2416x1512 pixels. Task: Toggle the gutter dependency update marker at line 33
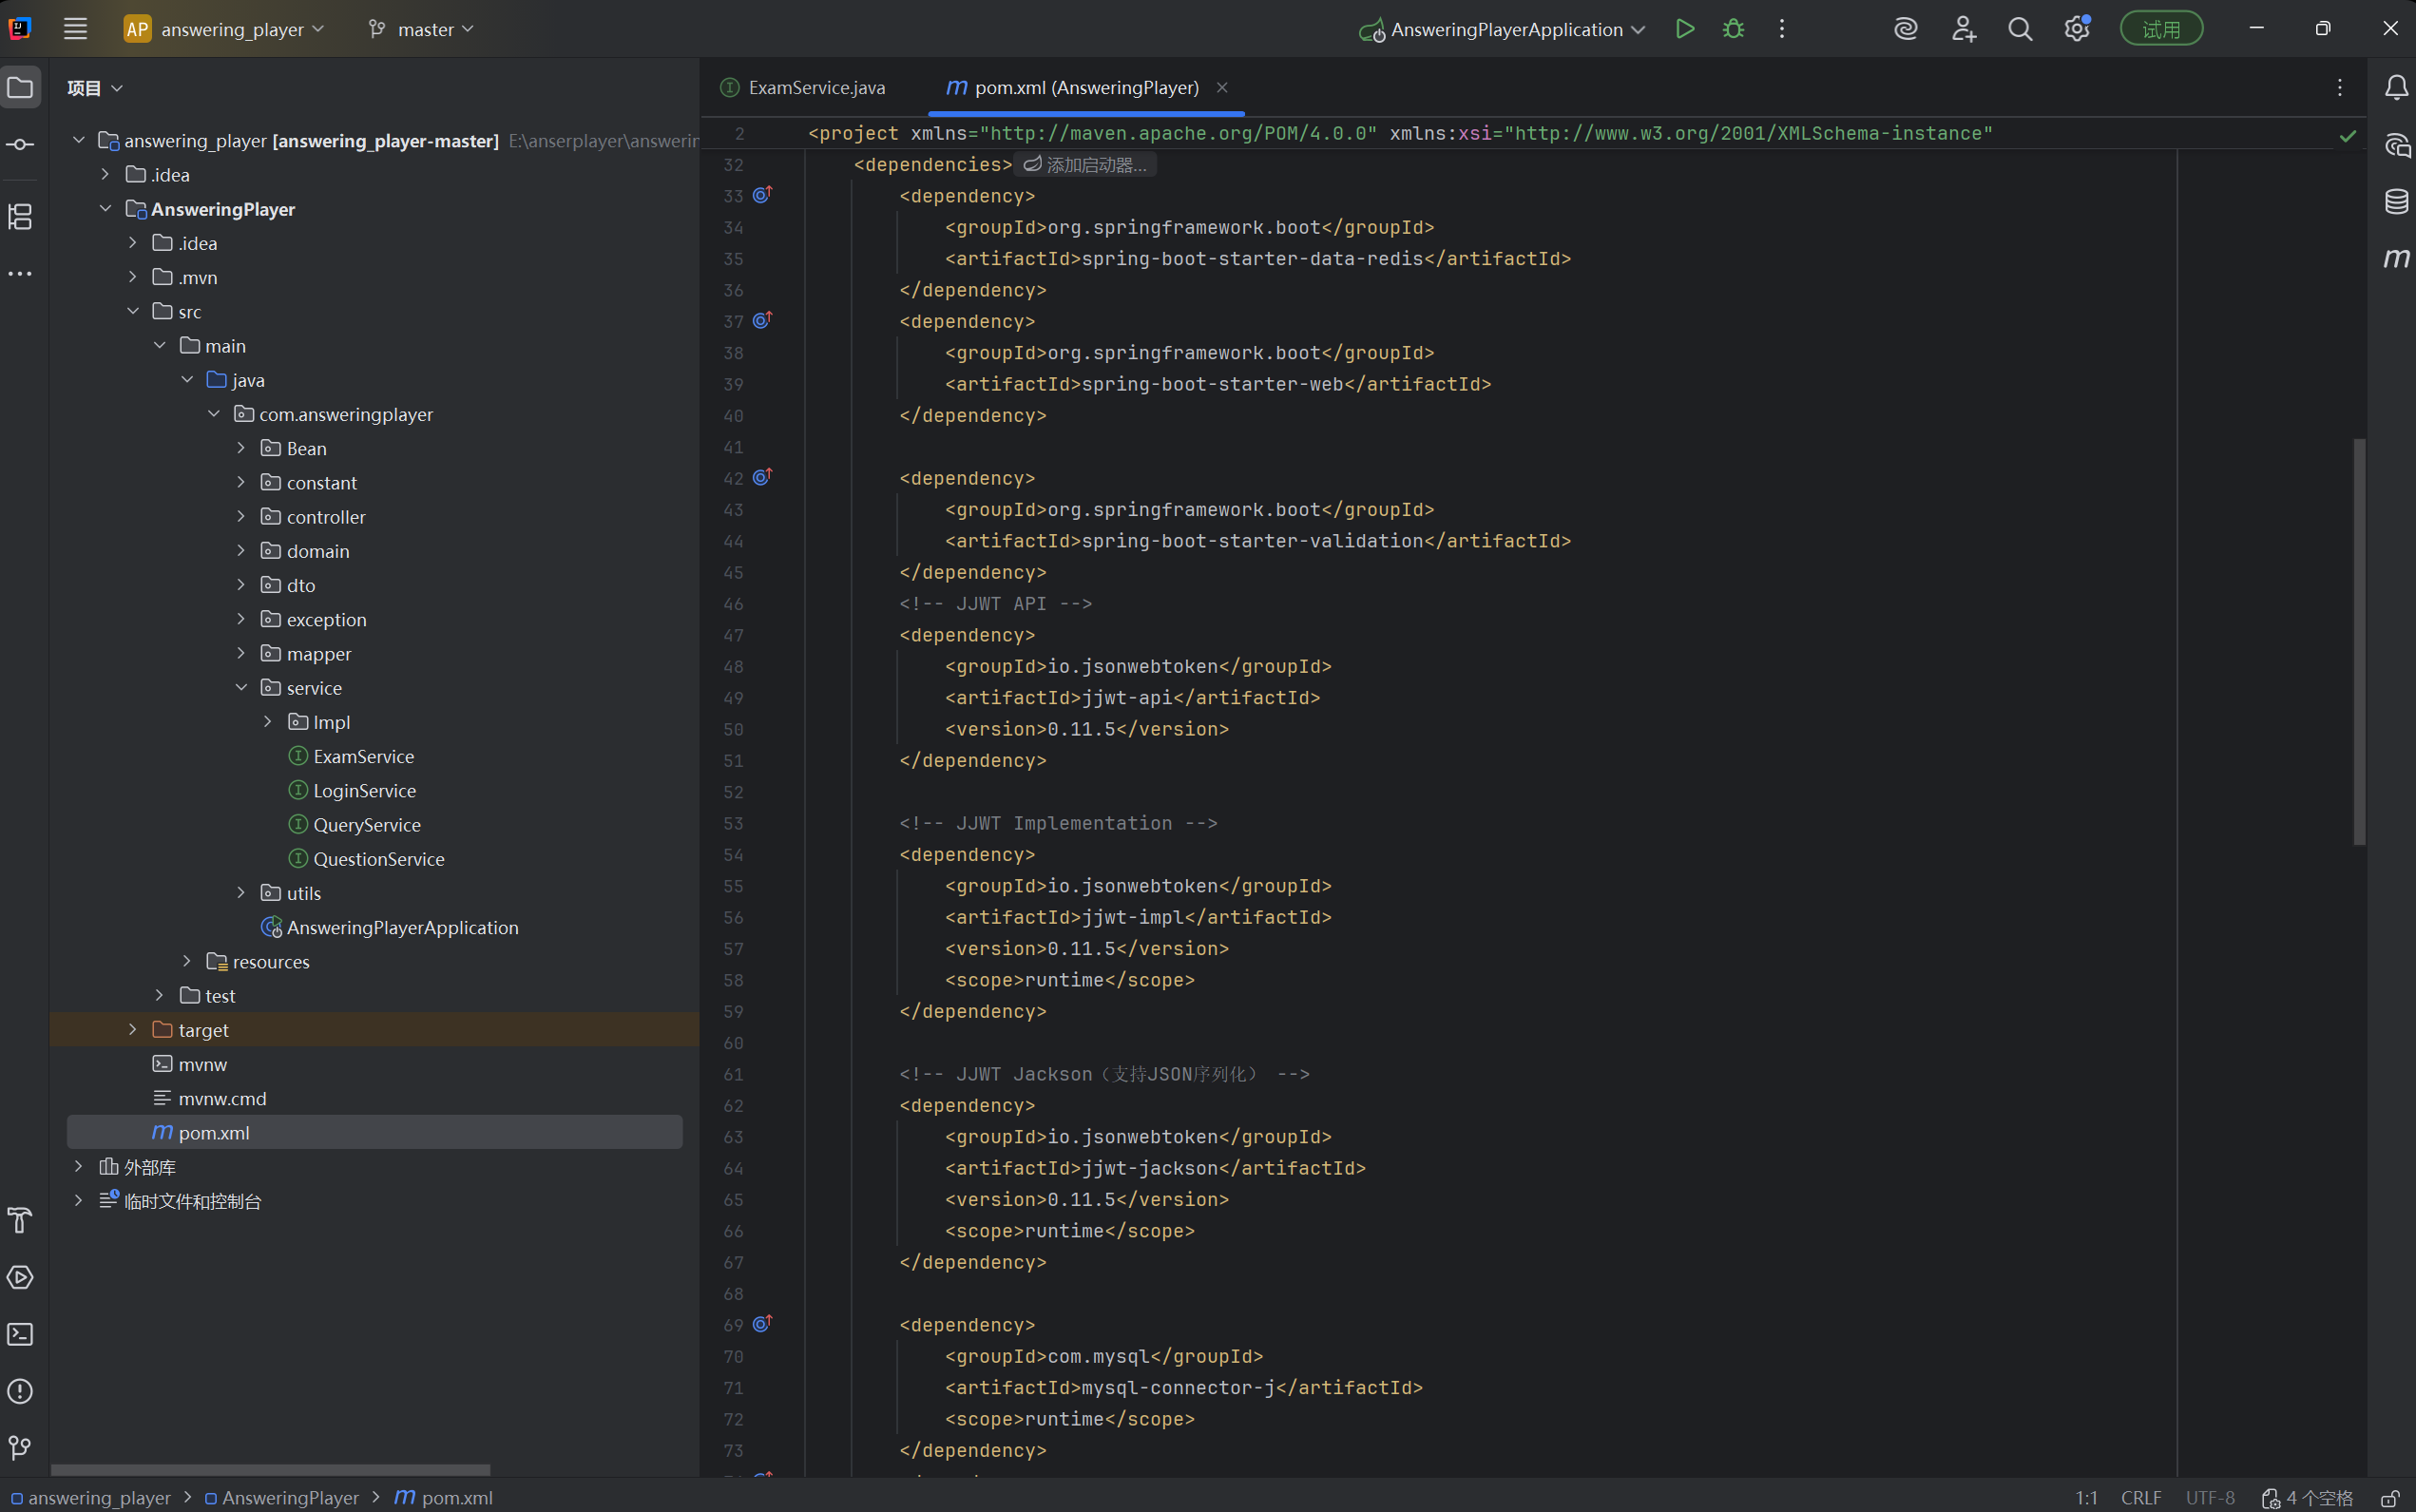point(762,195)
